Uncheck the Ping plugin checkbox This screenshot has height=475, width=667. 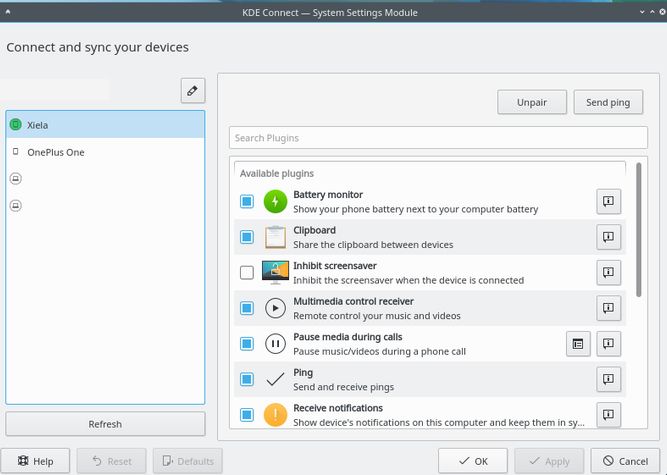coord(247,379)
